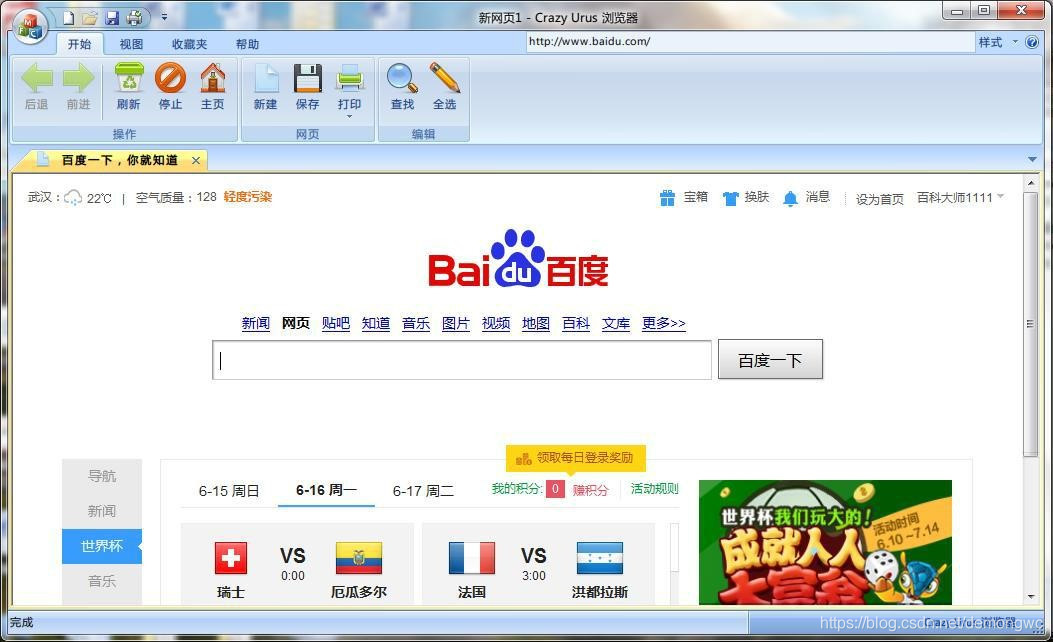Select 导航 in left sidebar
Viewport: 1053px width, 642px height.
point(102,476)
